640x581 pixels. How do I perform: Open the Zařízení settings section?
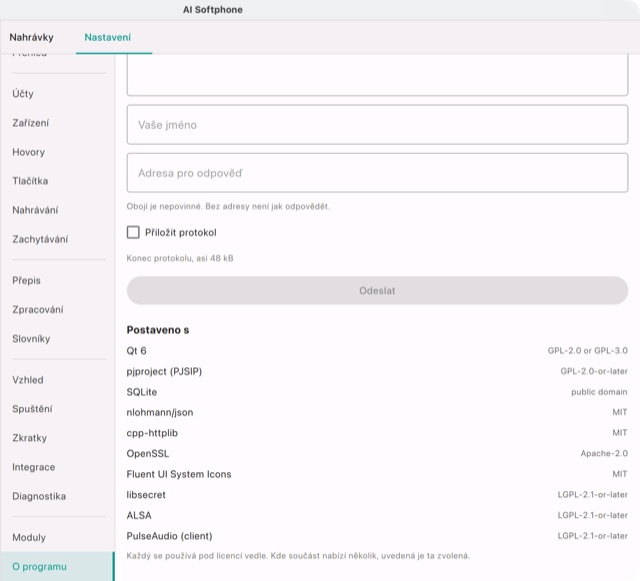[x=57, y=123]
